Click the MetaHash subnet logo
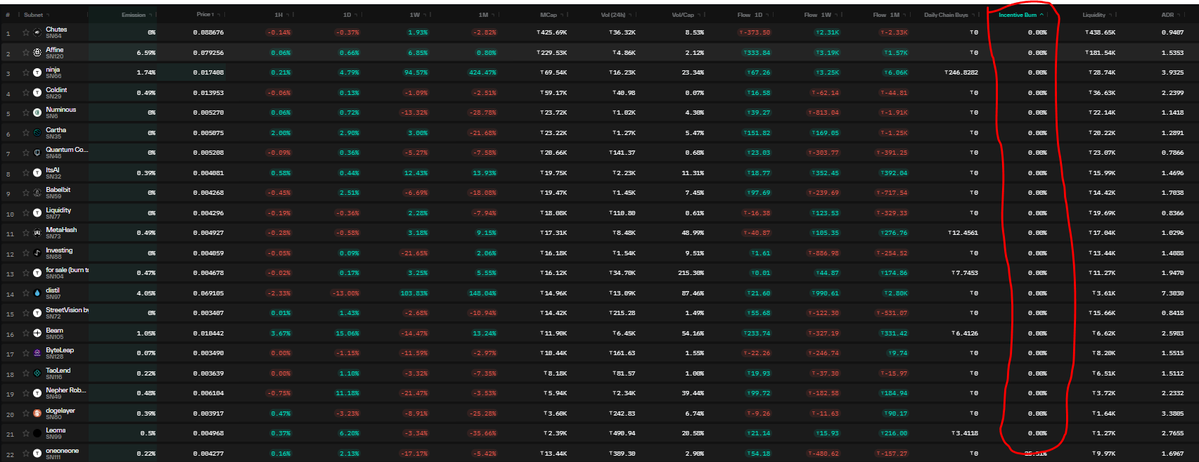This screenshot has width=1199, height=462. (37, 233)
